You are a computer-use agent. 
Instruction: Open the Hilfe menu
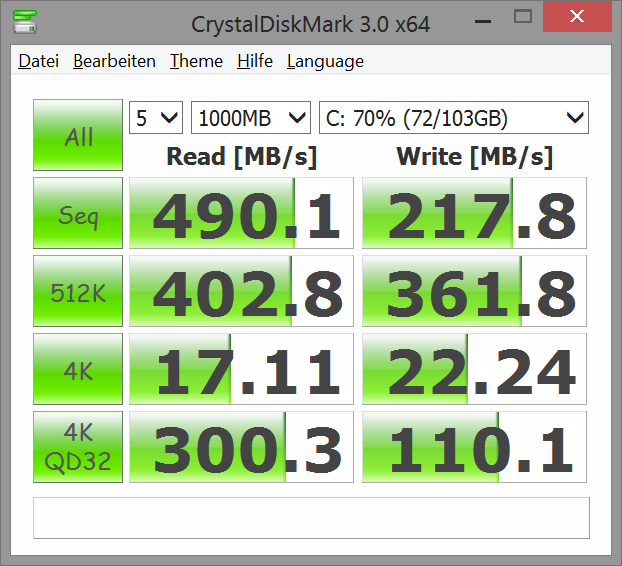click(x=255, y=61)
